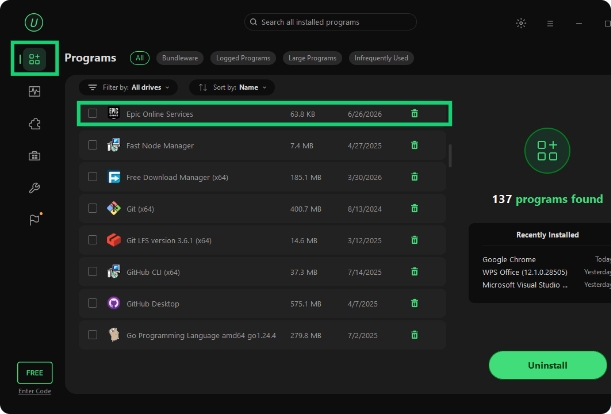Image resolution: width=611 pixels, height=414 pixels.
Task: Click the Epic Online Services app icon
Action: click(113, 113)
